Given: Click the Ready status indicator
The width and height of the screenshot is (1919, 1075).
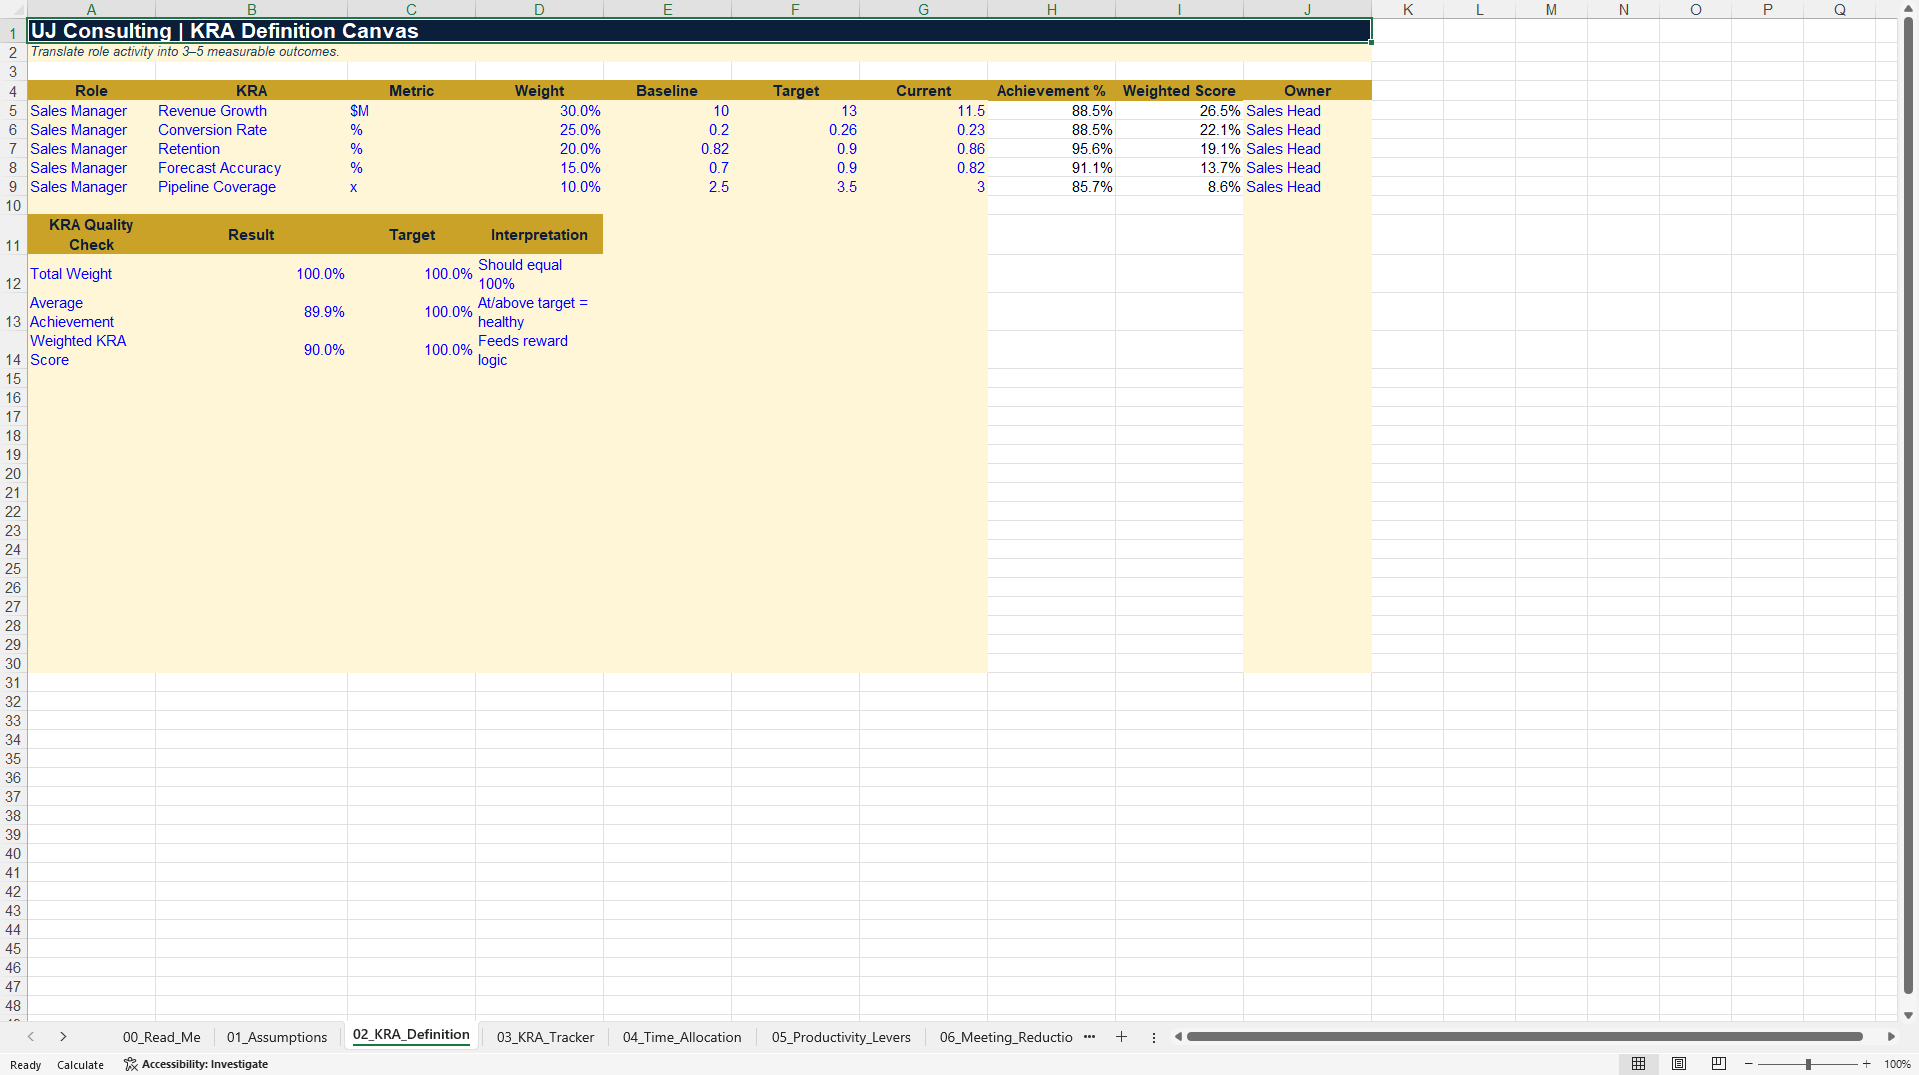Looking at the screenshot, I should (x=26, y=1065).
